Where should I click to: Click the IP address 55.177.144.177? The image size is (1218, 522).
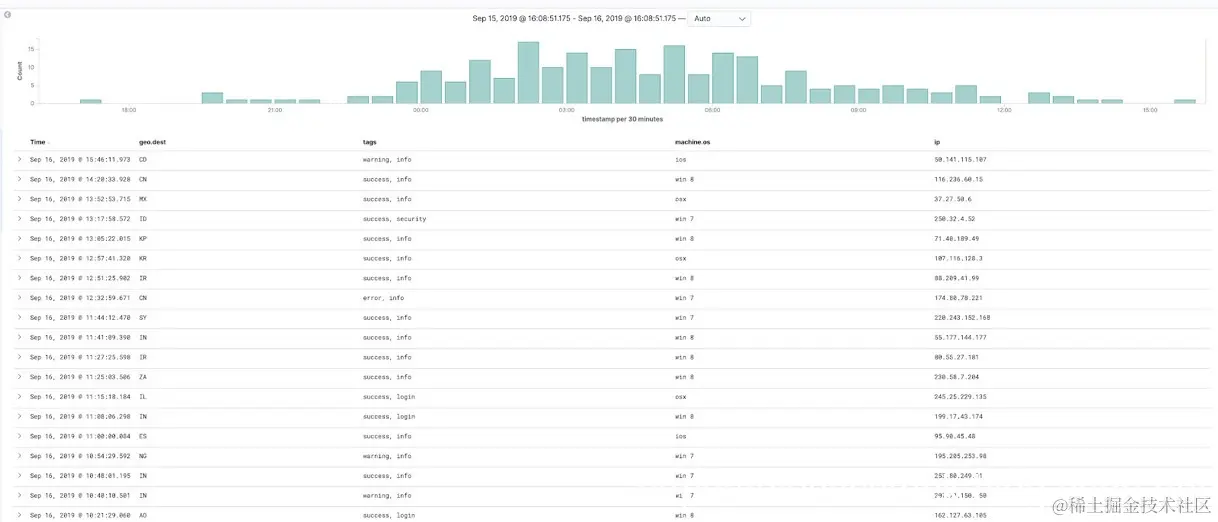click(x=960, y=337)
